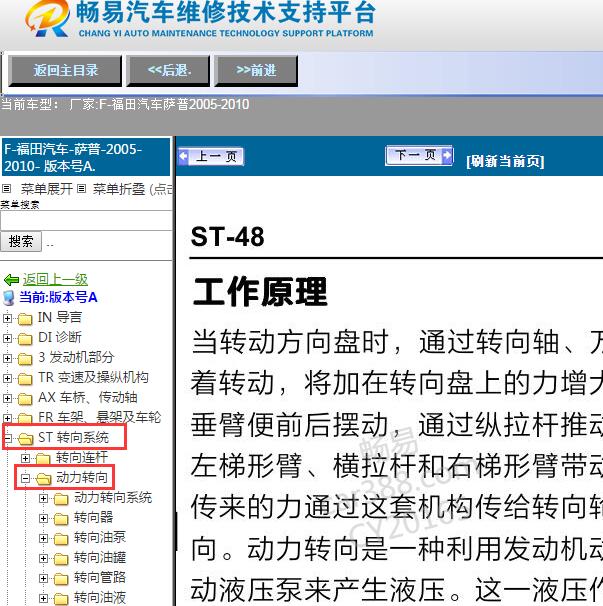603x606 pixels.
Task: Click folder icon of 转向连杆
Action: coord(43,459)
